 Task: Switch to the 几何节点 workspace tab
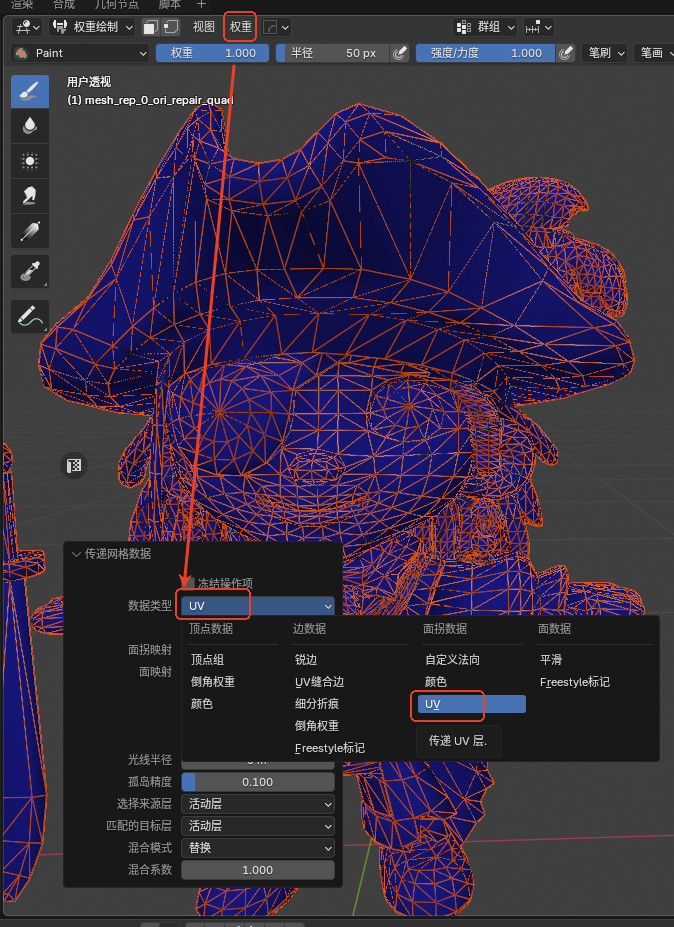tap(116, 5)
